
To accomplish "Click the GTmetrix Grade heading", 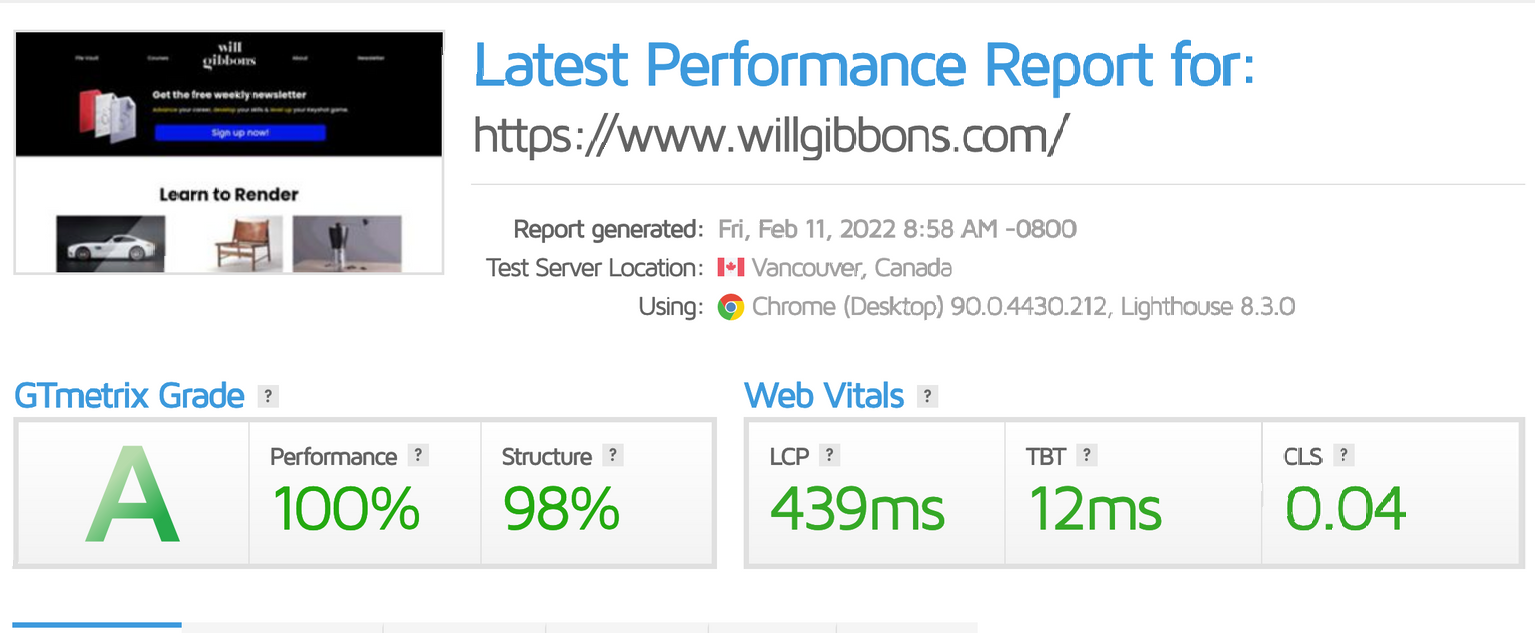I will pyautogui.click(x=129, y=396).
